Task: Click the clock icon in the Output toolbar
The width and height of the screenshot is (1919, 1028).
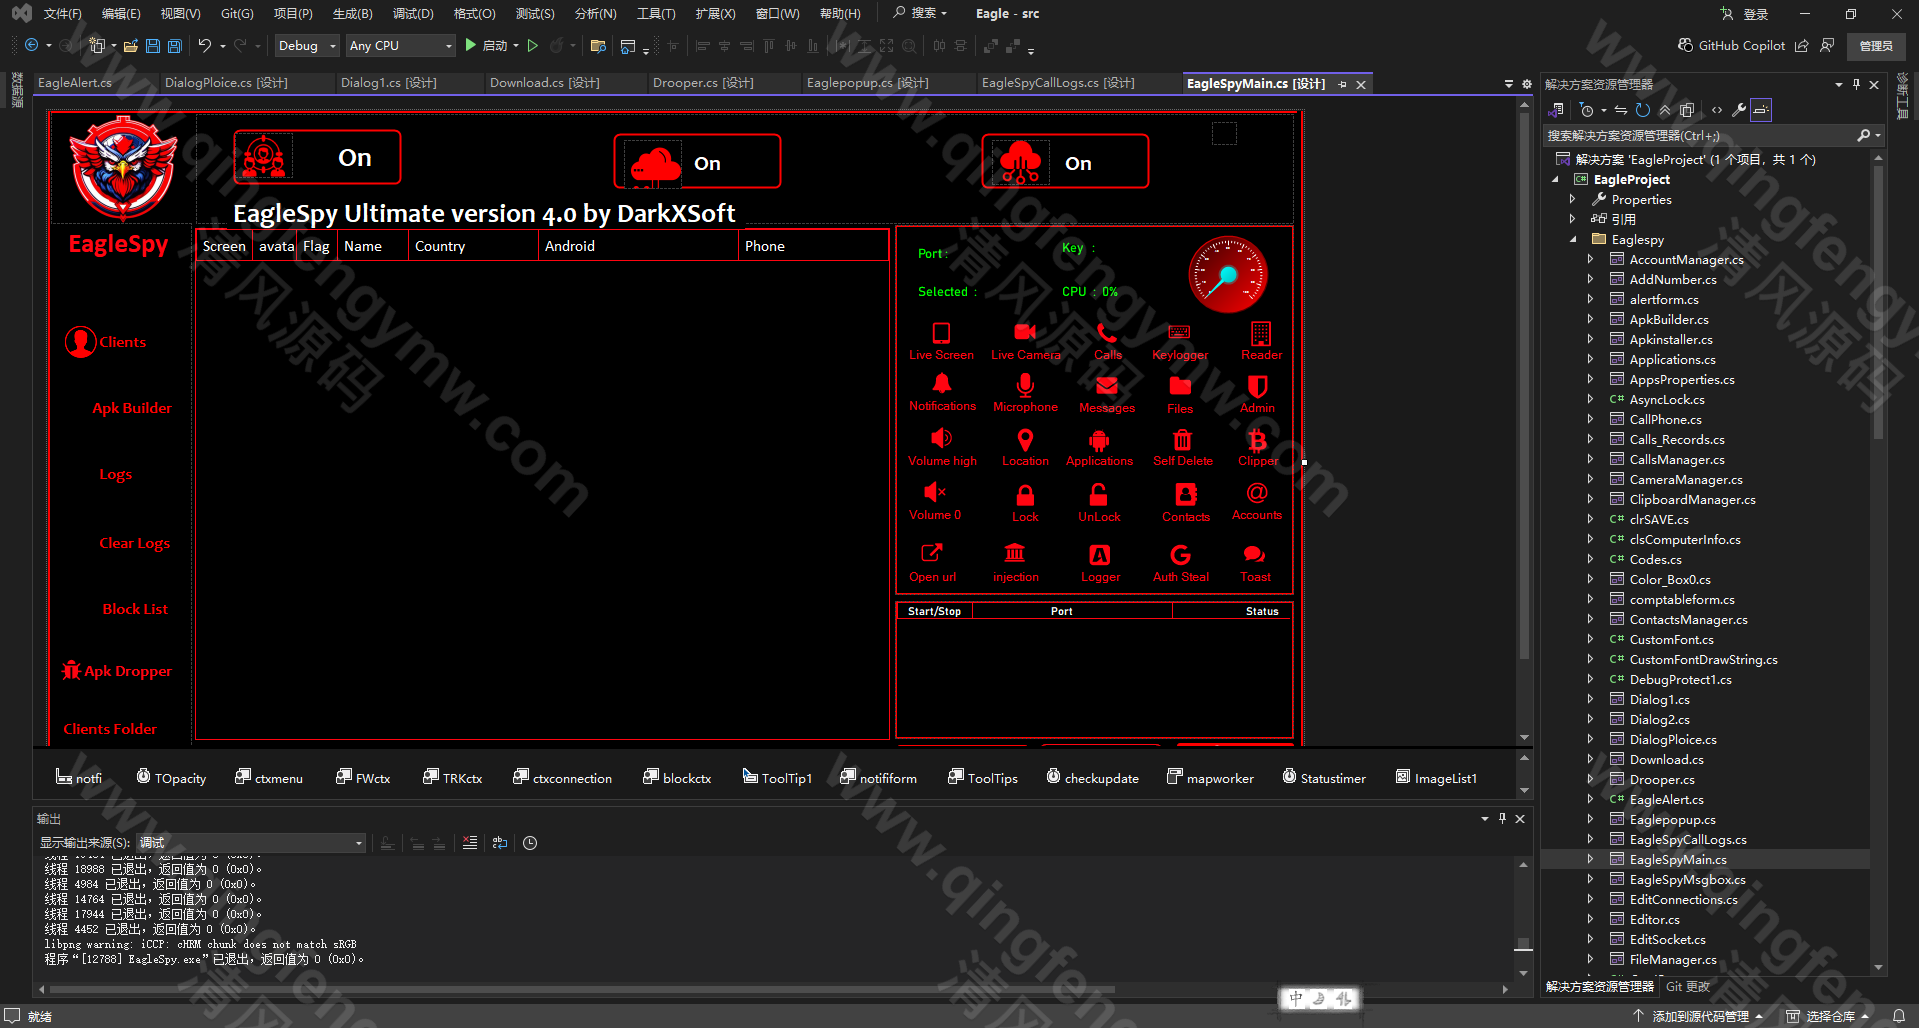Action: 530,843
